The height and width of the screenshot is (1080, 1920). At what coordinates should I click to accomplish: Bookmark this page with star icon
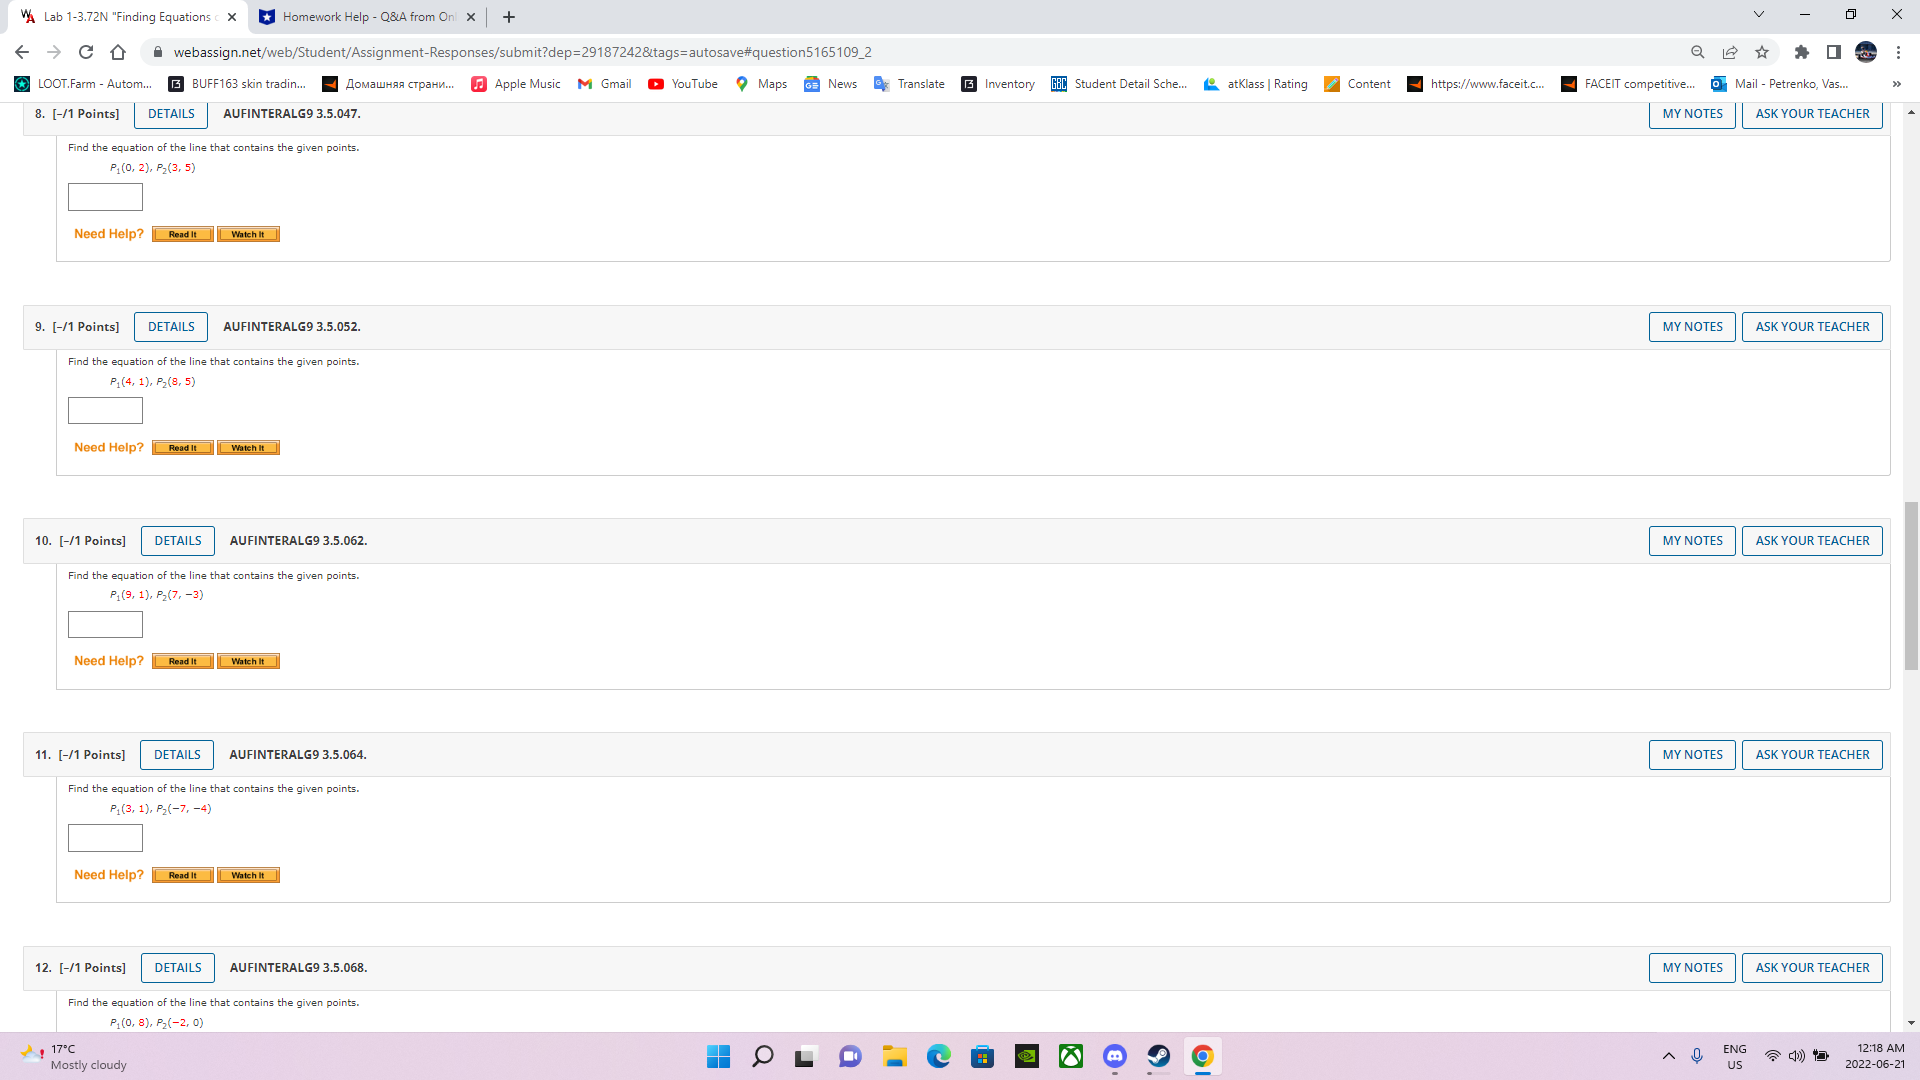point(1762,52)
